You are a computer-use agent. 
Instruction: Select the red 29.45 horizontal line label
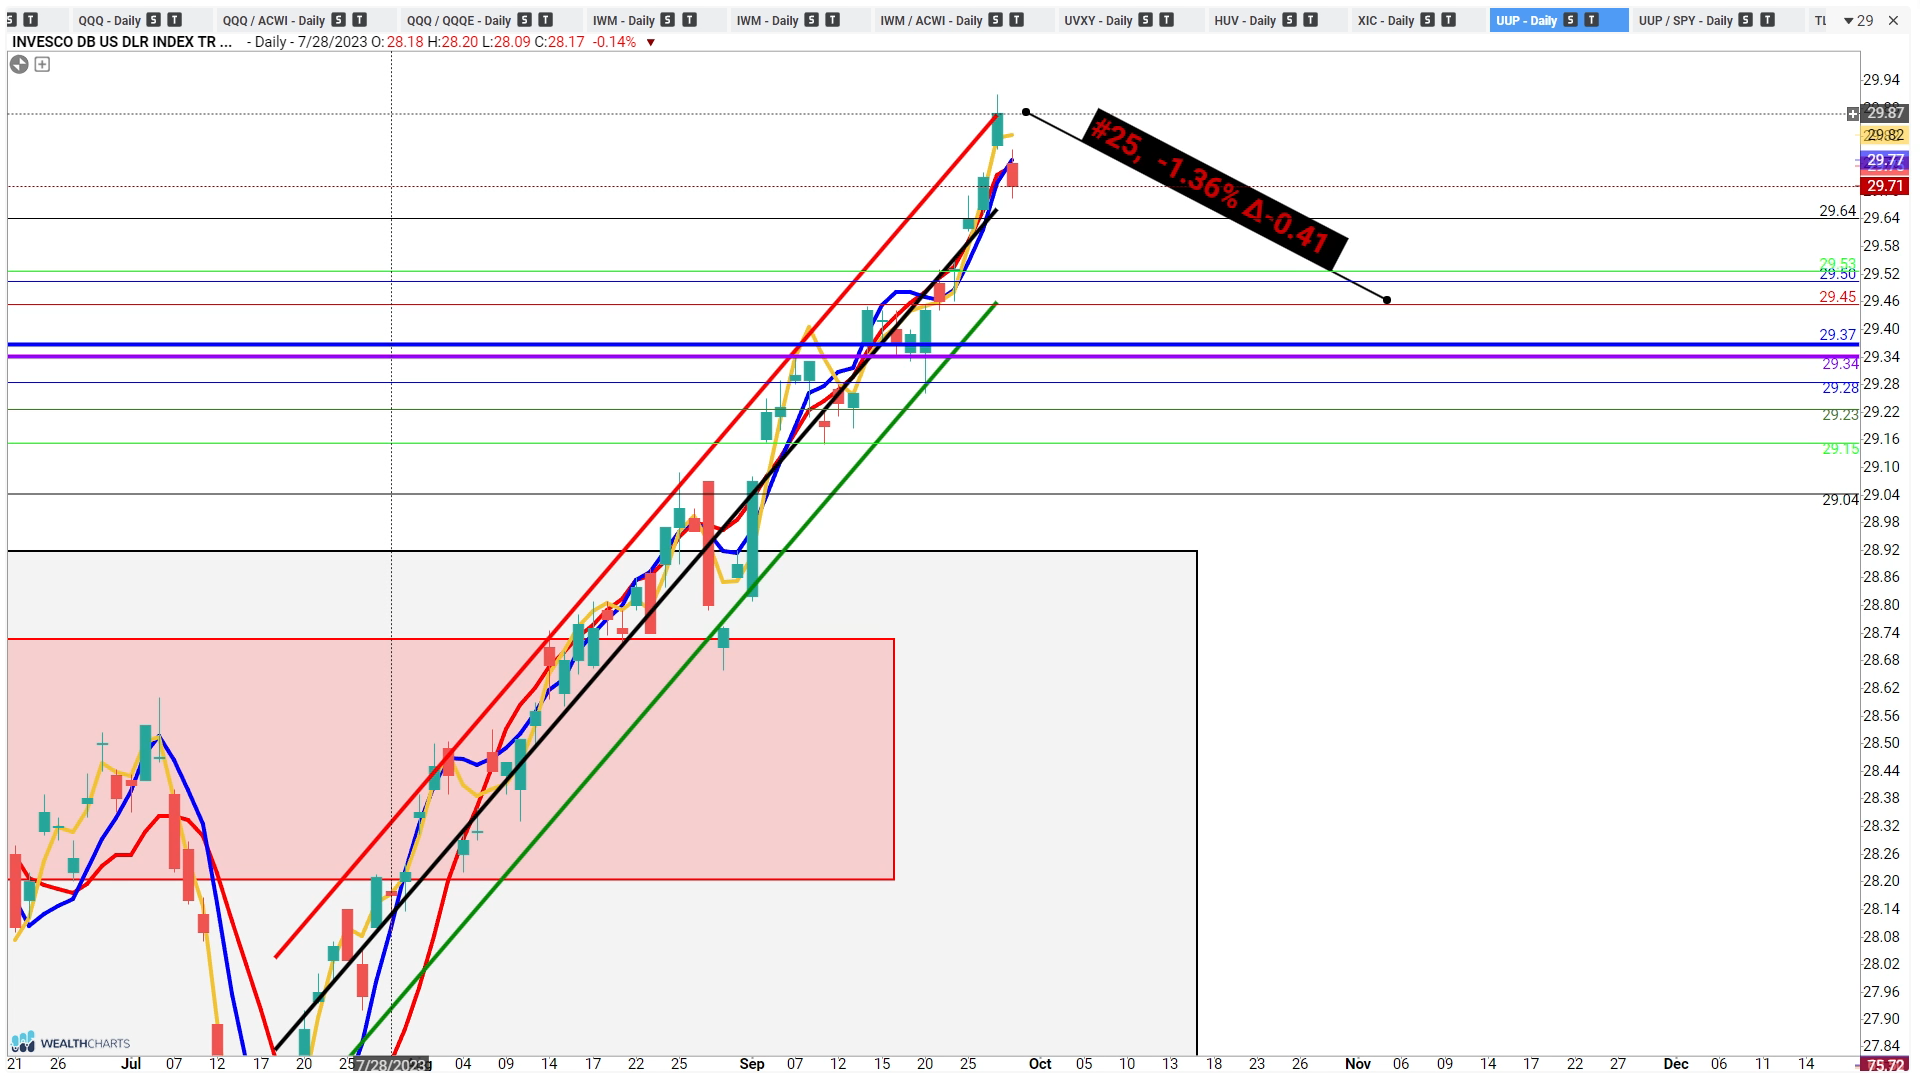(x=1837, y=297)
